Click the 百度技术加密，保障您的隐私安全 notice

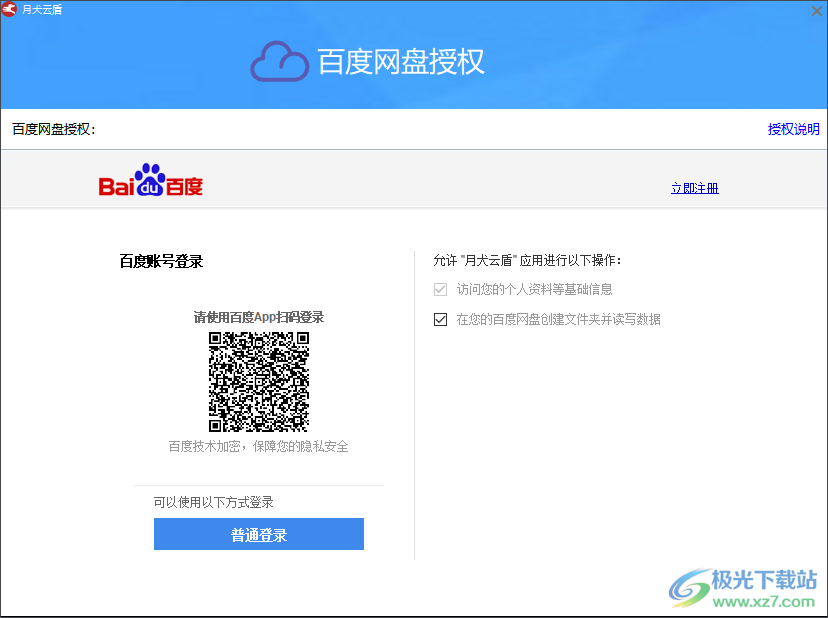259,446
